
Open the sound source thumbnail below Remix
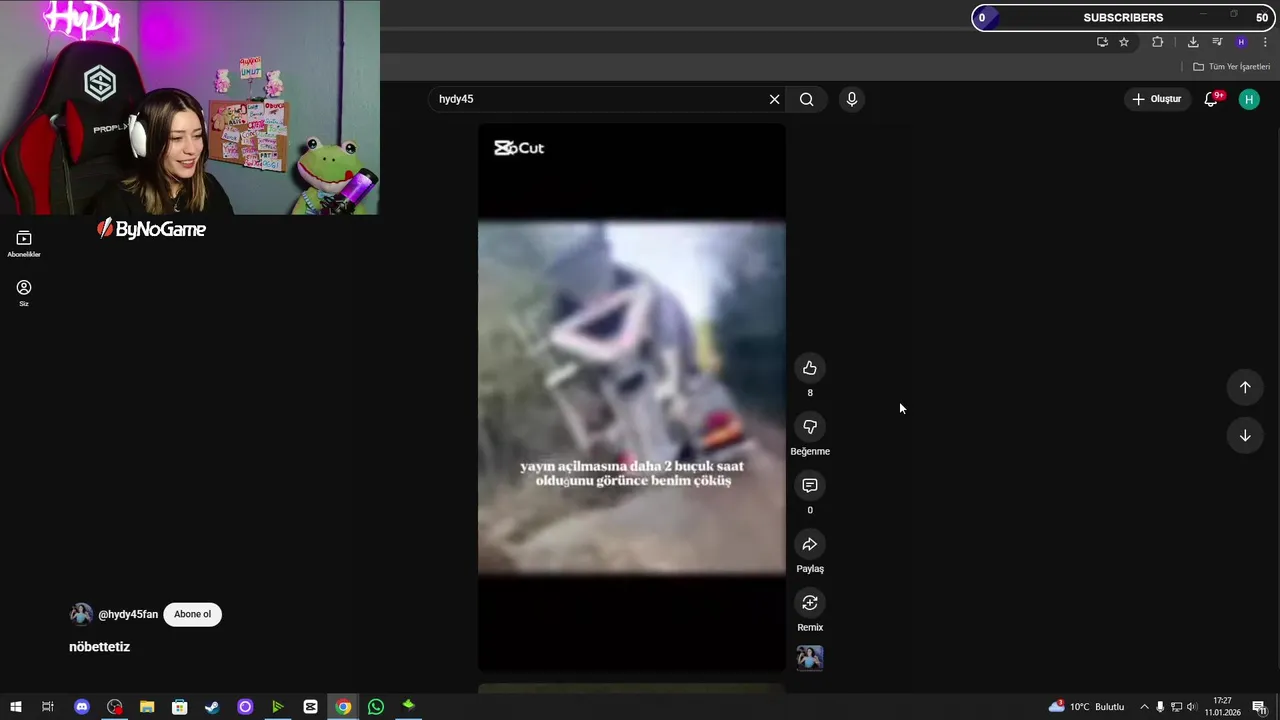pyautogui.click(x=810, y=658)
